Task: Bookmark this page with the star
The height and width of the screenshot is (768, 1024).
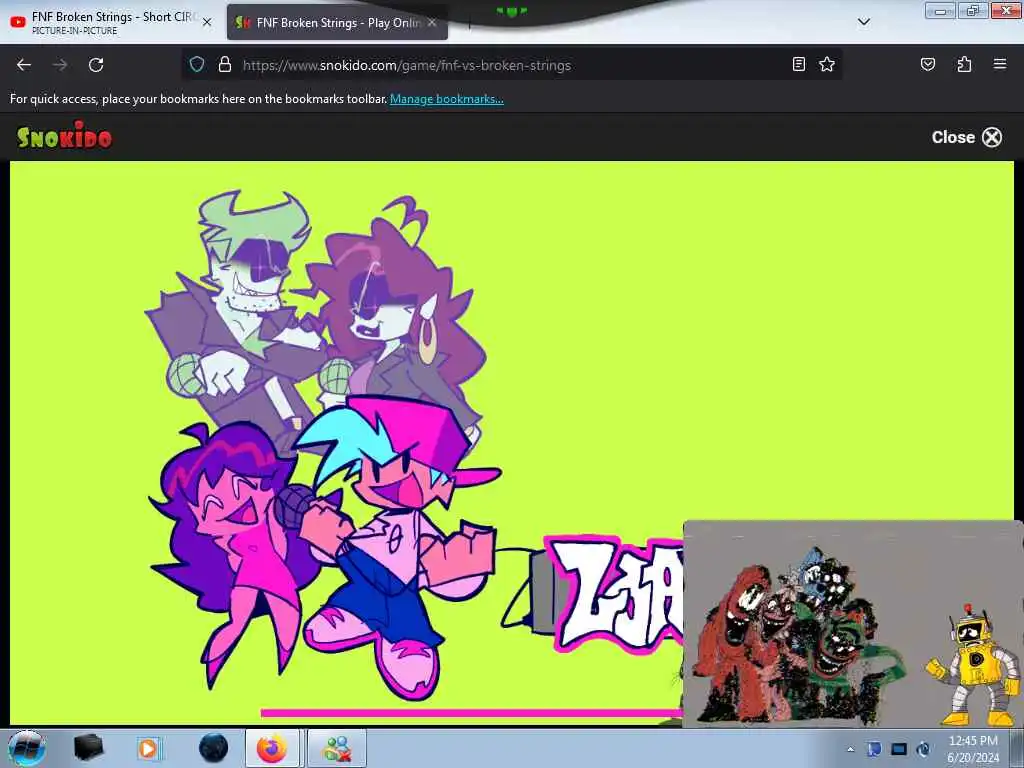Action: (827, 64)
